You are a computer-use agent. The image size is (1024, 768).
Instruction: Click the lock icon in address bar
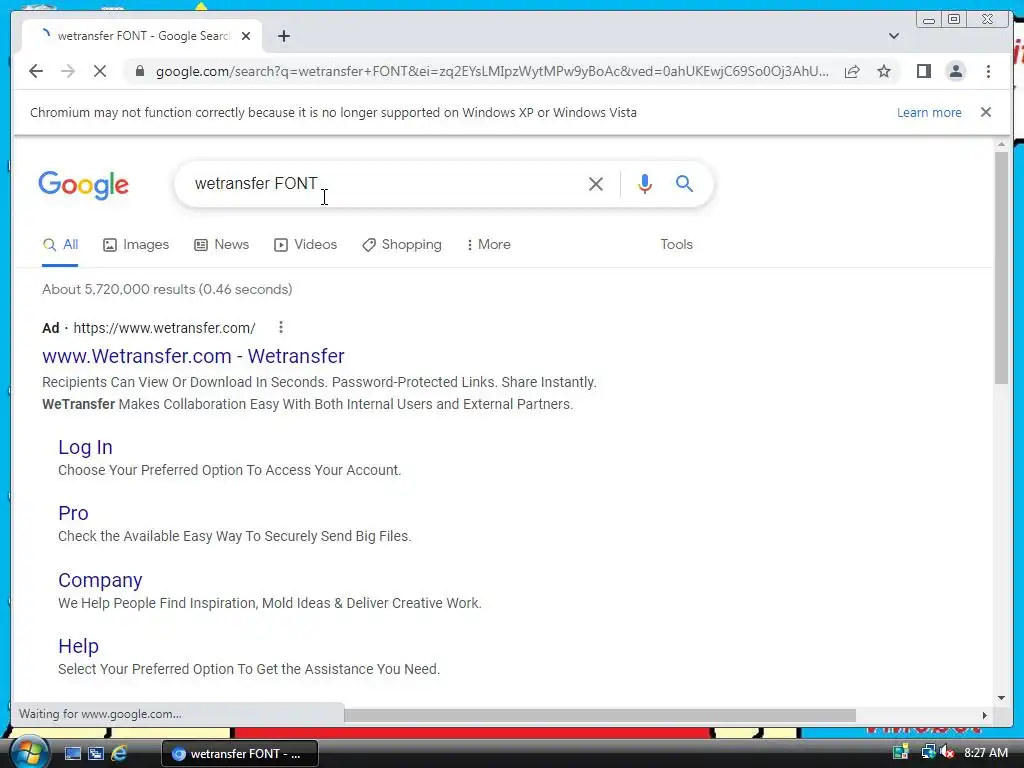139,71
